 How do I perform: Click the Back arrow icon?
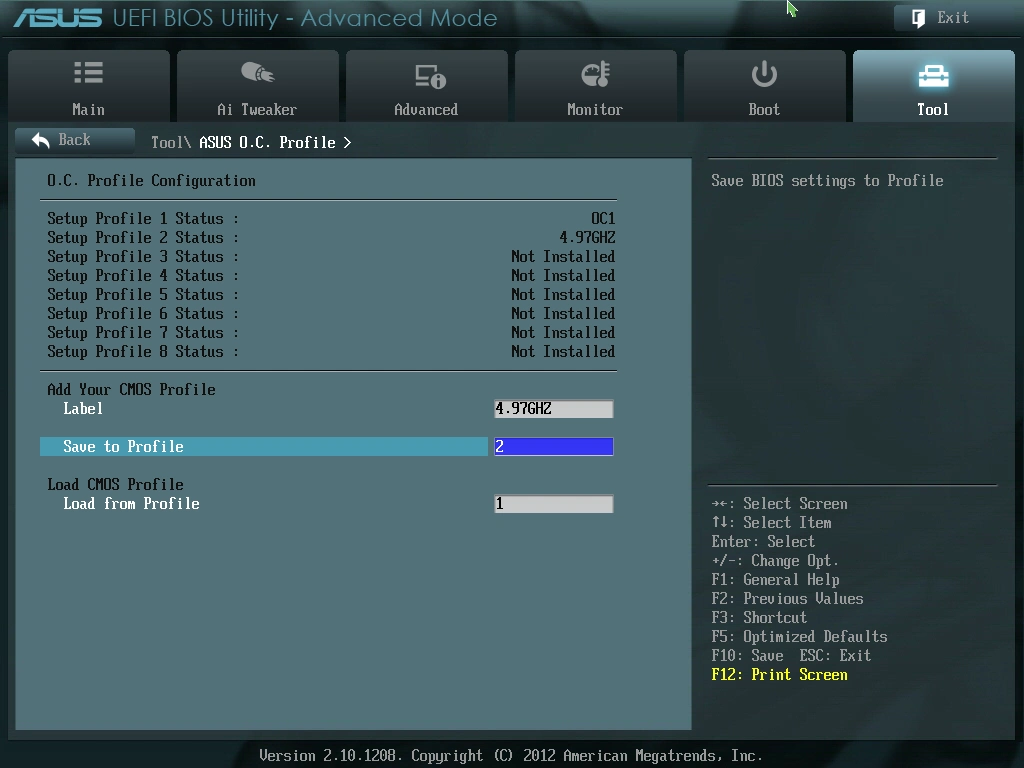[40, 140]
